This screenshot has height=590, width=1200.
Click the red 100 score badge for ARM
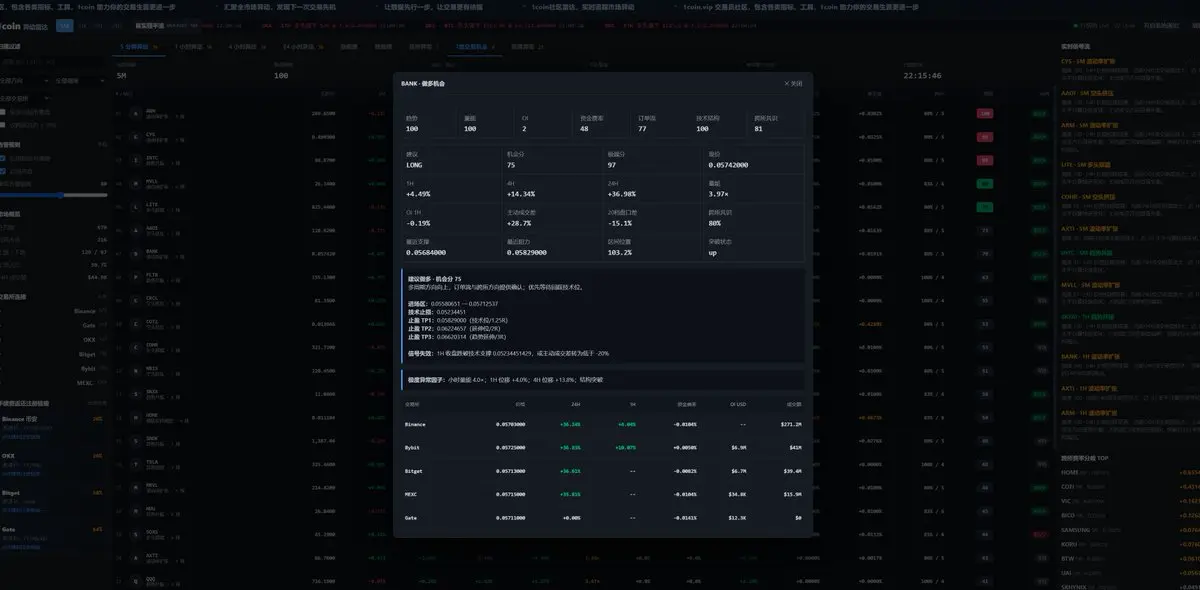coord(985,114)
